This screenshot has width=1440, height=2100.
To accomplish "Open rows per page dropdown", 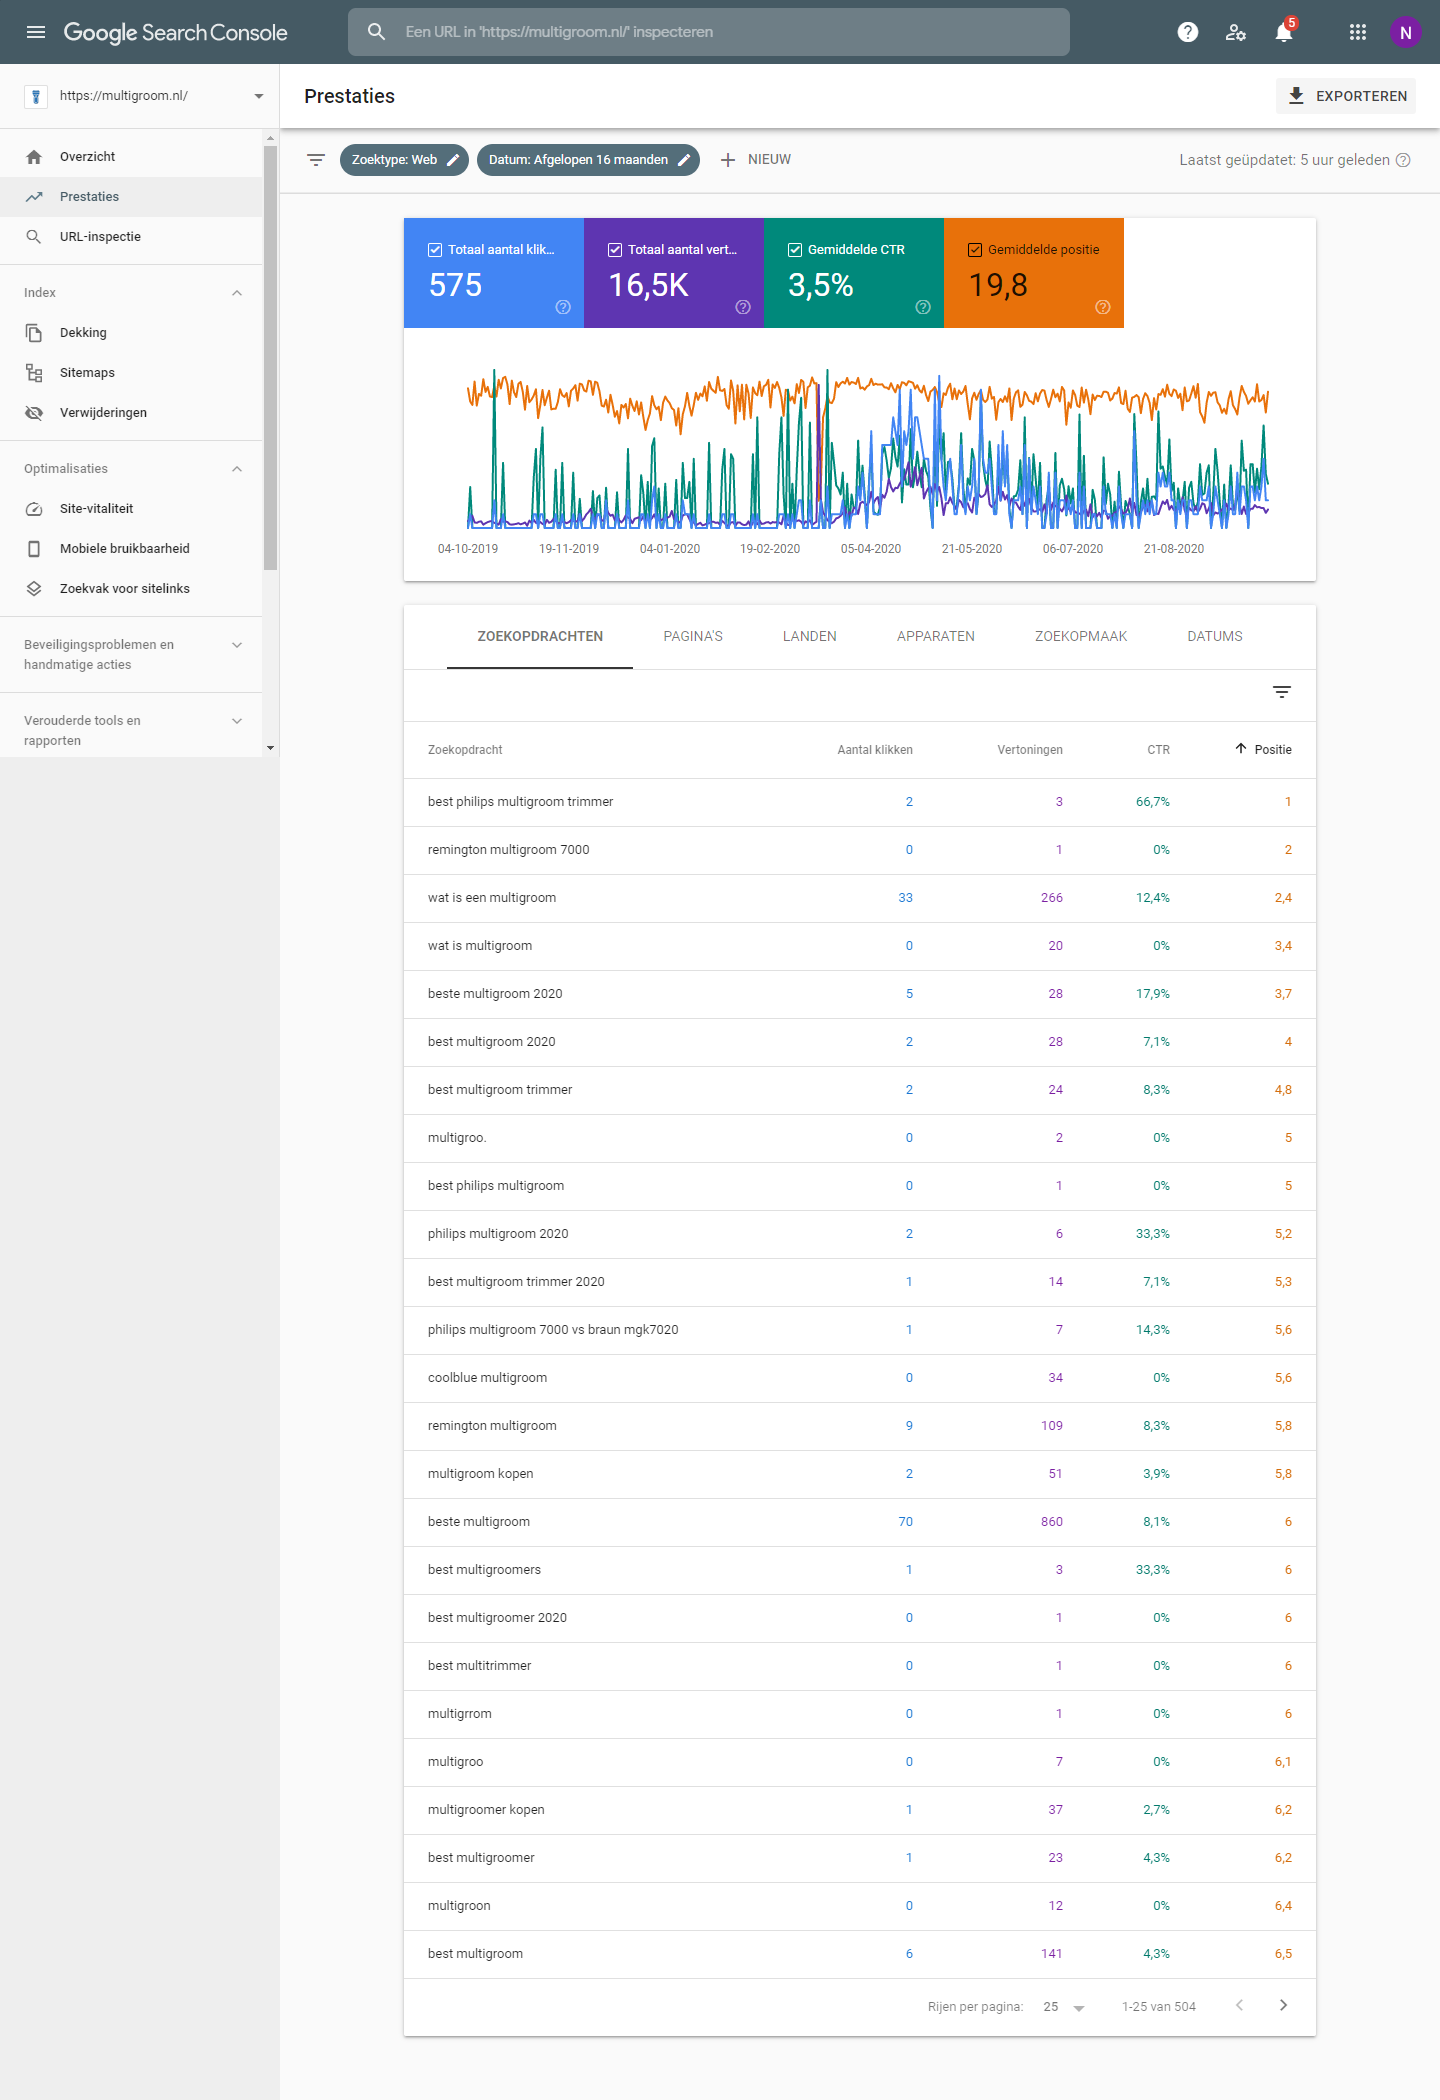I will pos(1064,2007).
